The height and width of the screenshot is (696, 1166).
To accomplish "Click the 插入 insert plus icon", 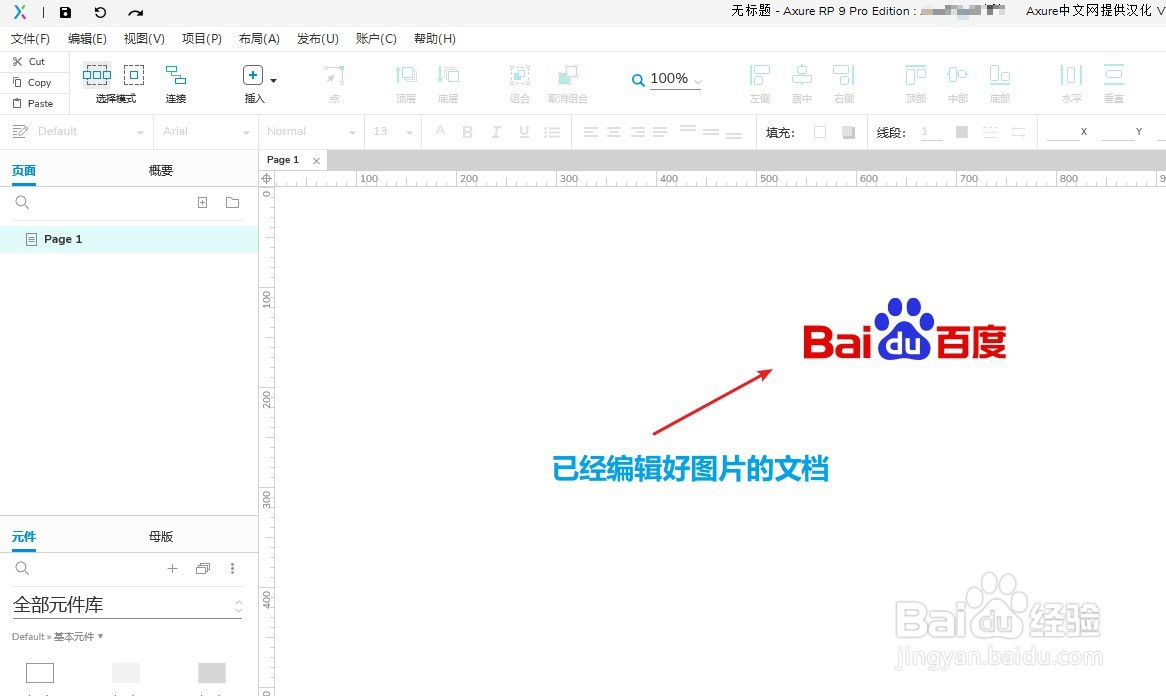I will pos(253,74).
